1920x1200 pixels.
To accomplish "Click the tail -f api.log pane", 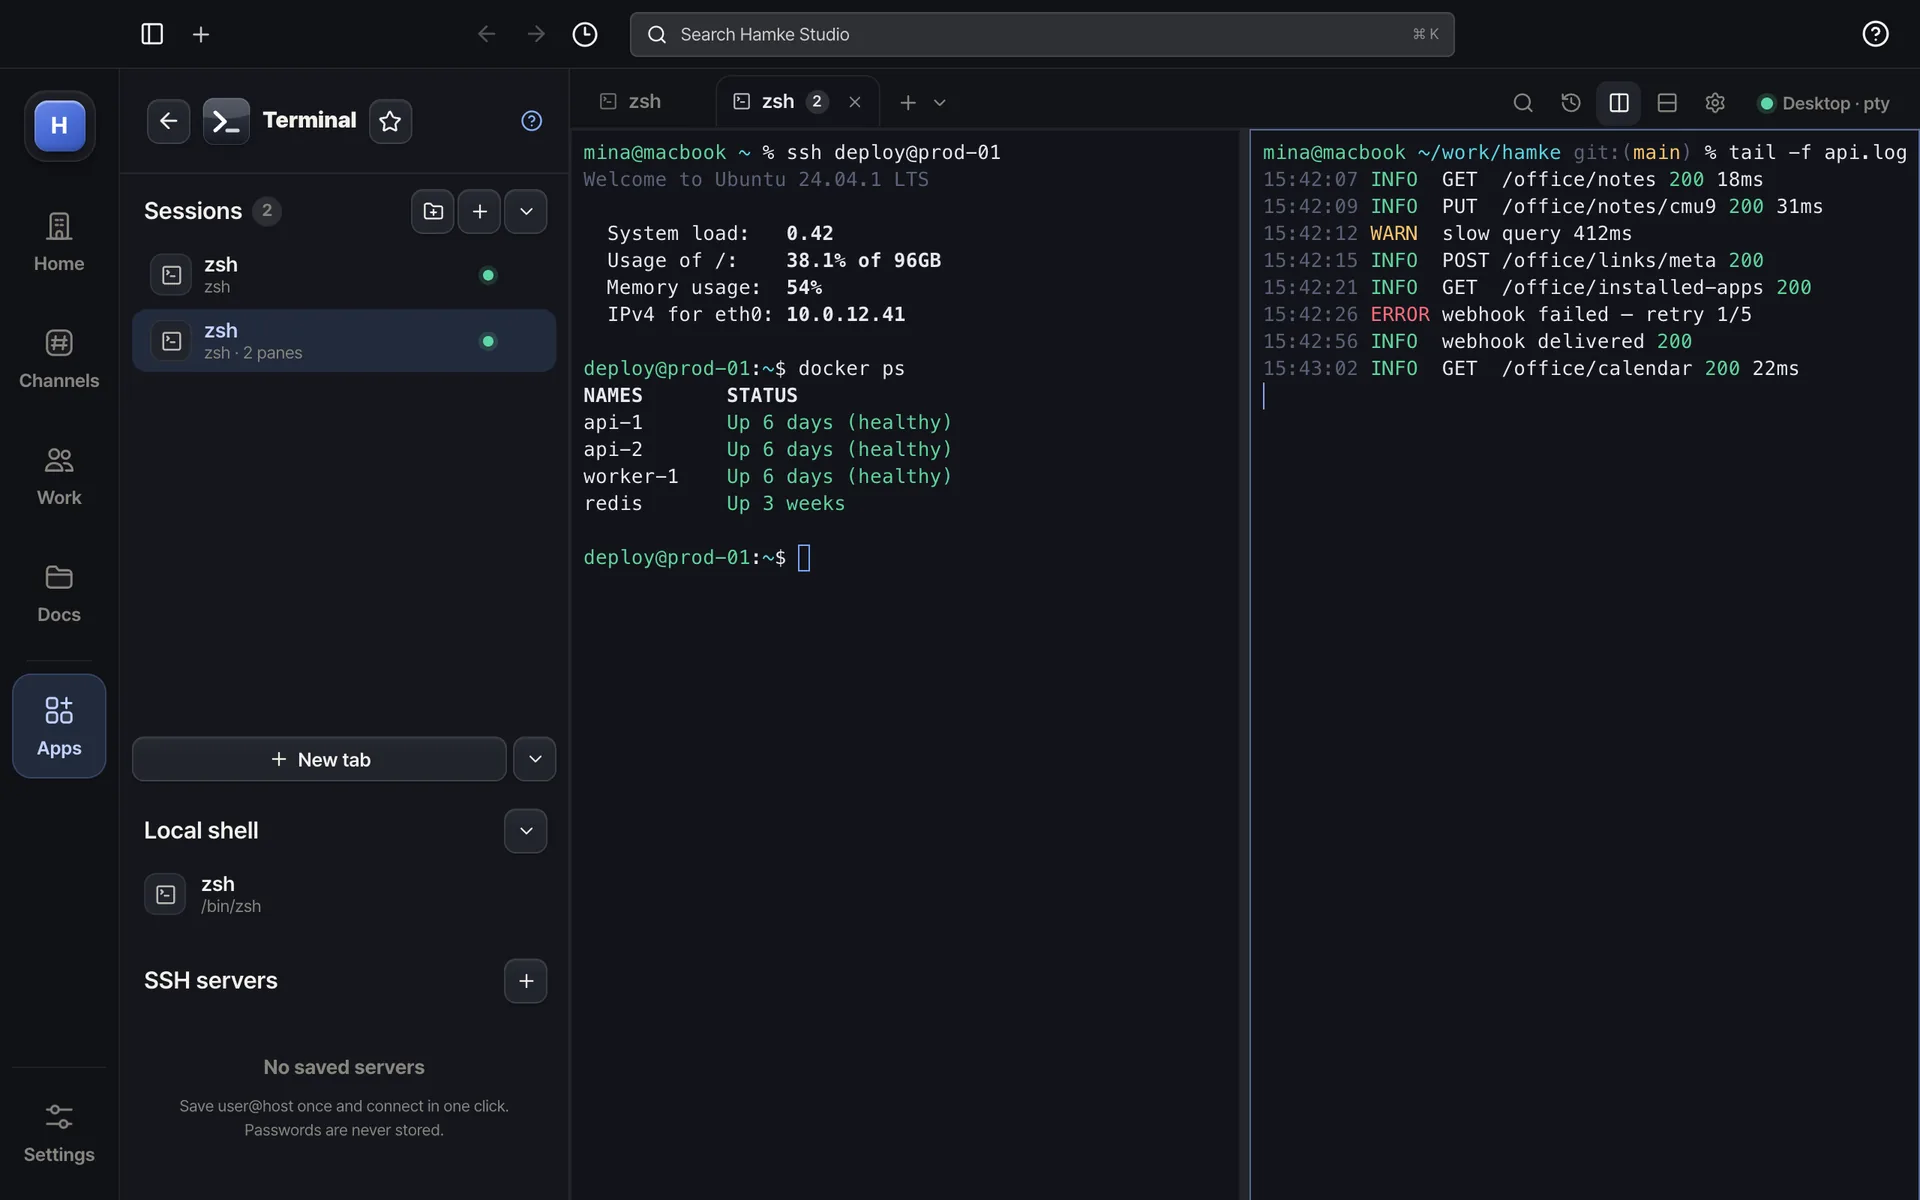I will point(1584,664).
